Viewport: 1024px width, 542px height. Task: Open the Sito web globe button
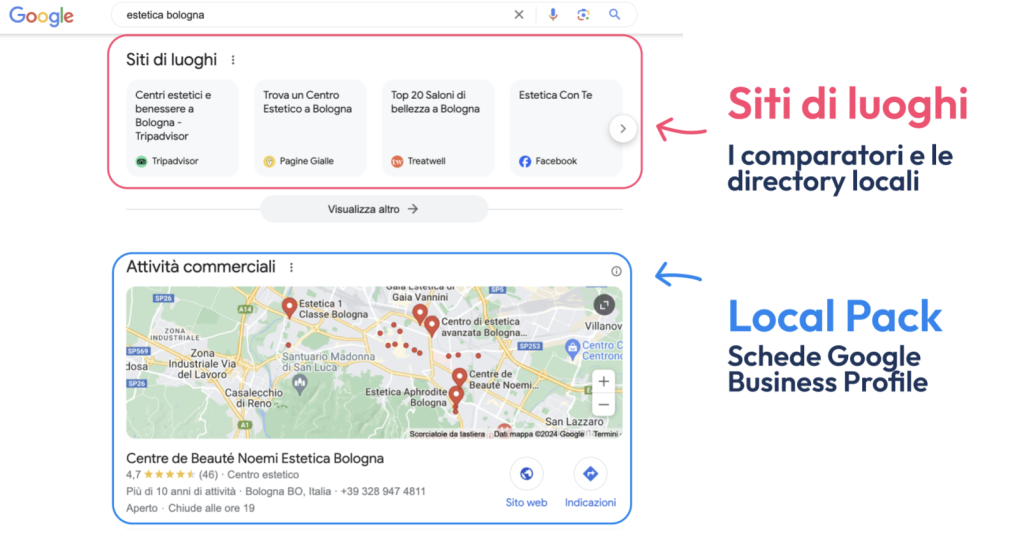(x=526, y=474)
